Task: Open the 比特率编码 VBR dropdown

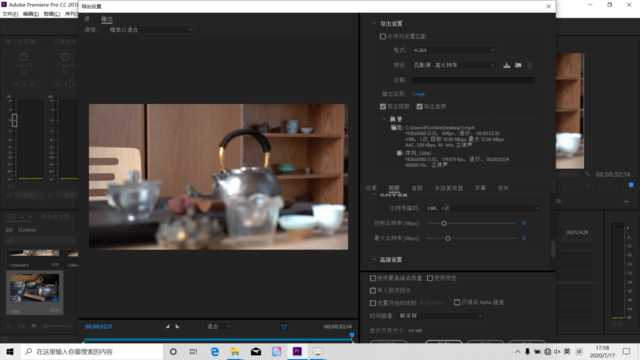Action: click(483, 208)
